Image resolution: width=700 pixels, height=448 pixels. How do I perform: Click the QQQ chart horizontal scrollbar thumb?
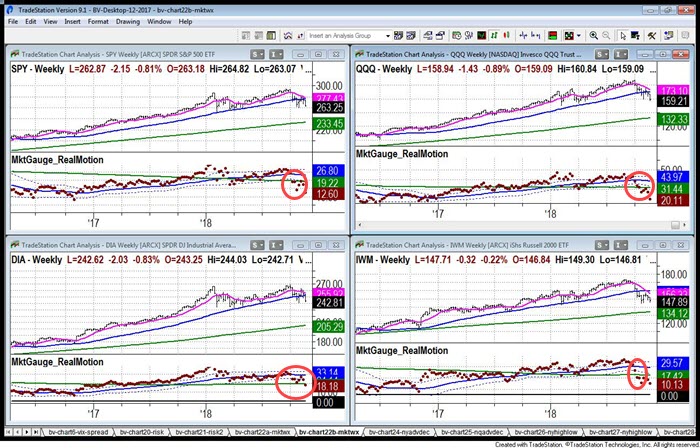675,225
